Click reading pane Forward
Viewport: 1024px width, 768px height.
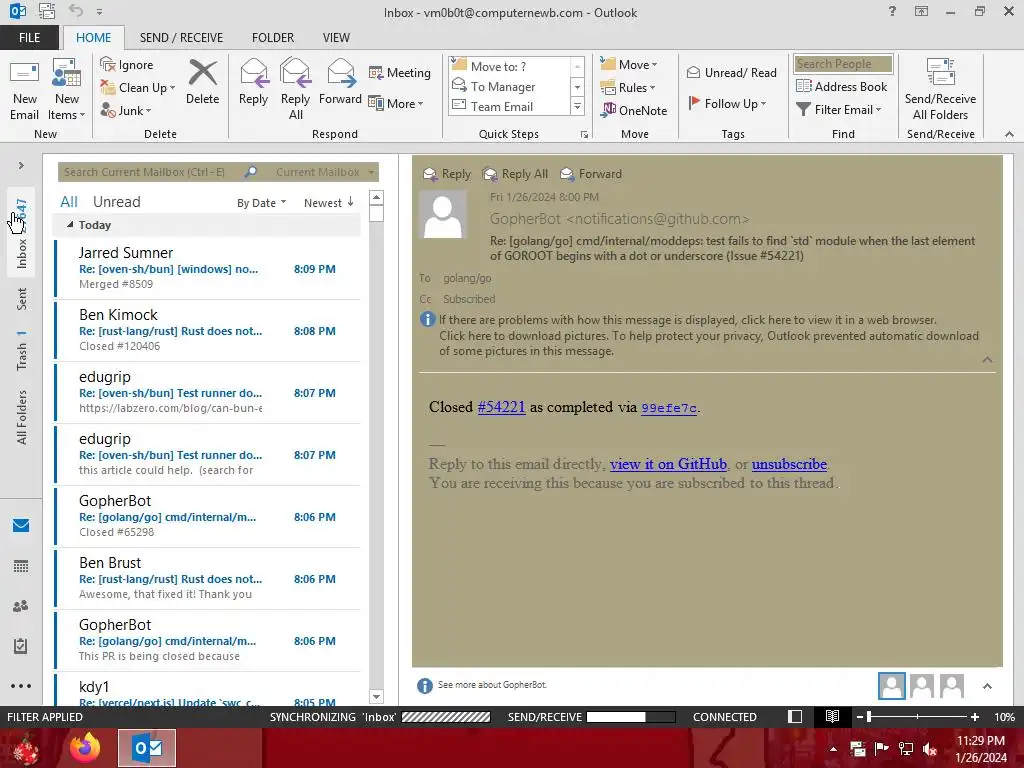click(x=591, y=174)
